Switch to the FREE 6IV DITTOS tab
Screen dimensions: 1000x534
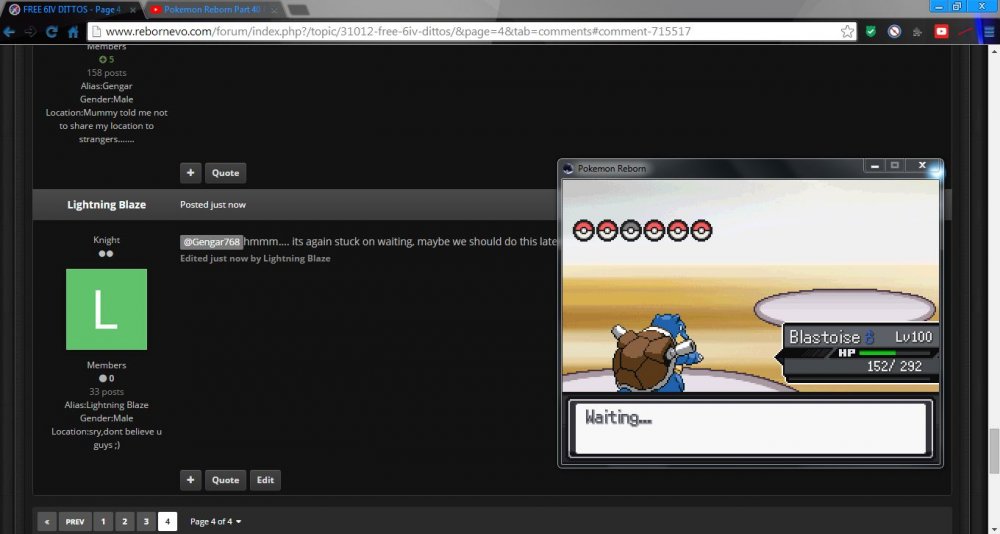click(70, 9)
